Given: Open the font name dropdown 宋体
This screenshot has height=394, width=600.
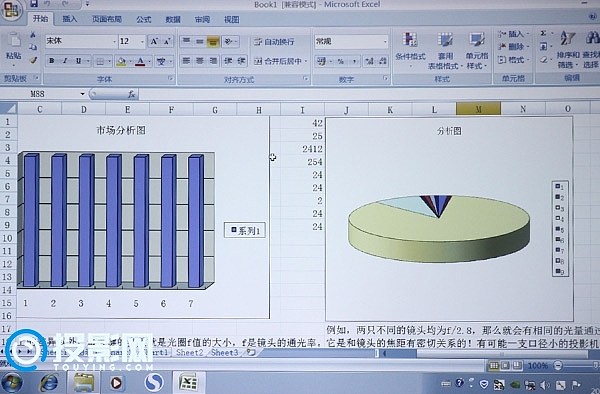Looking at the screenshot, I should (x=81, y=41).
